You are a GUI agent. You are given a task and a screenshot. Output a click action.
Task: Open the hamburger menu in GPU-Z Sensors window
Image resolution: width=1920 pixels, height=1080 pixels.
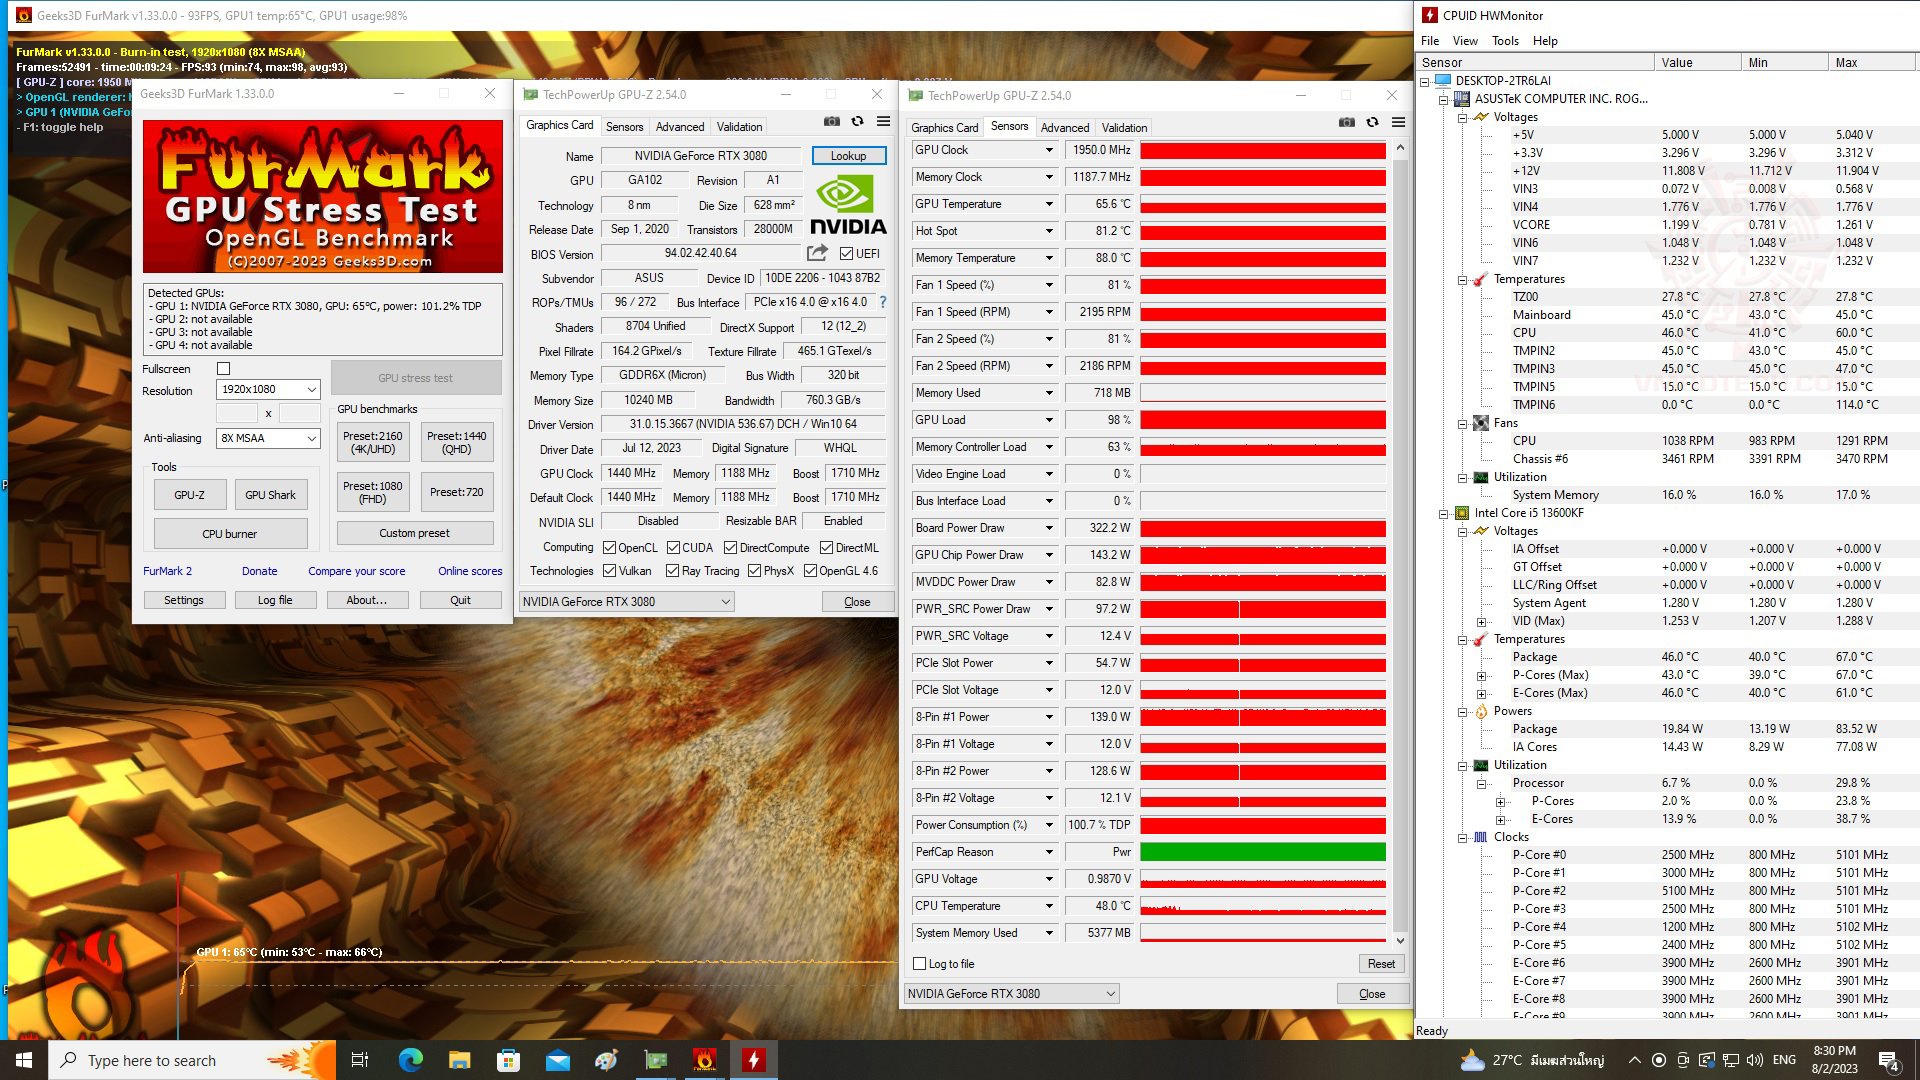[1398, 122]
